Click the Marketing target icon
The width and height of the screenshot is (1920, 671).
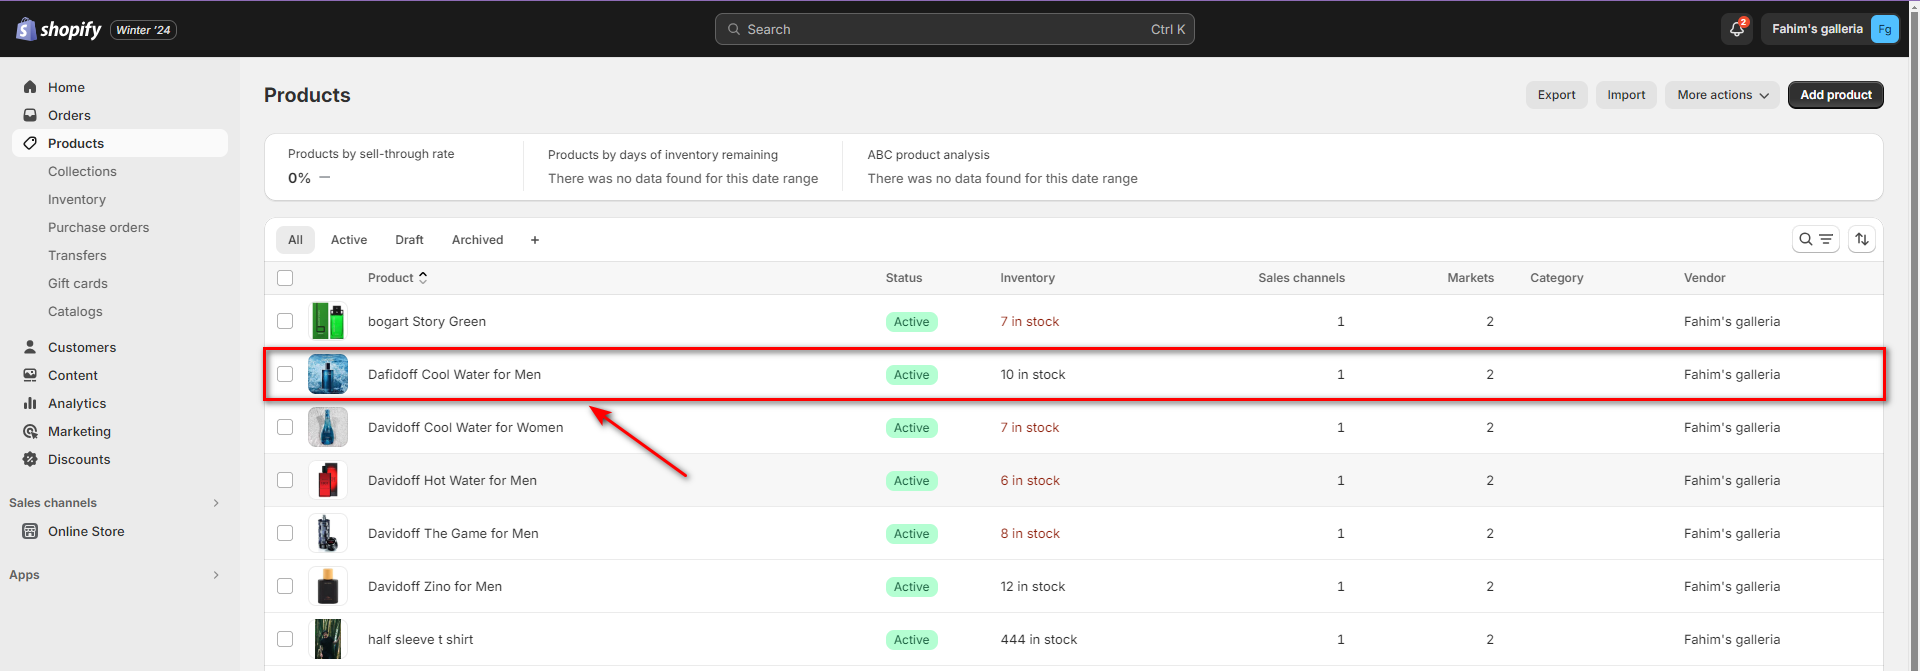click(30, 431)
